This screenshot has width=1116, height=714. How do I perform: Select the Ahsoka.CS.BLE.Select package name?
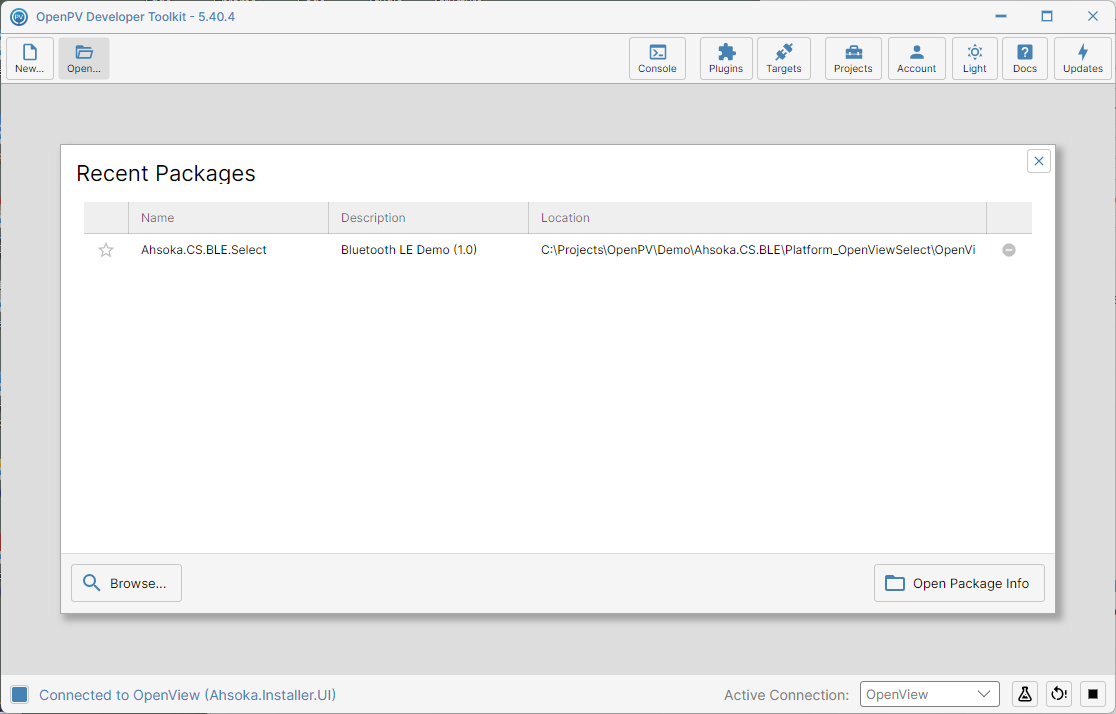pyautogui.click(x=204, y=250)
